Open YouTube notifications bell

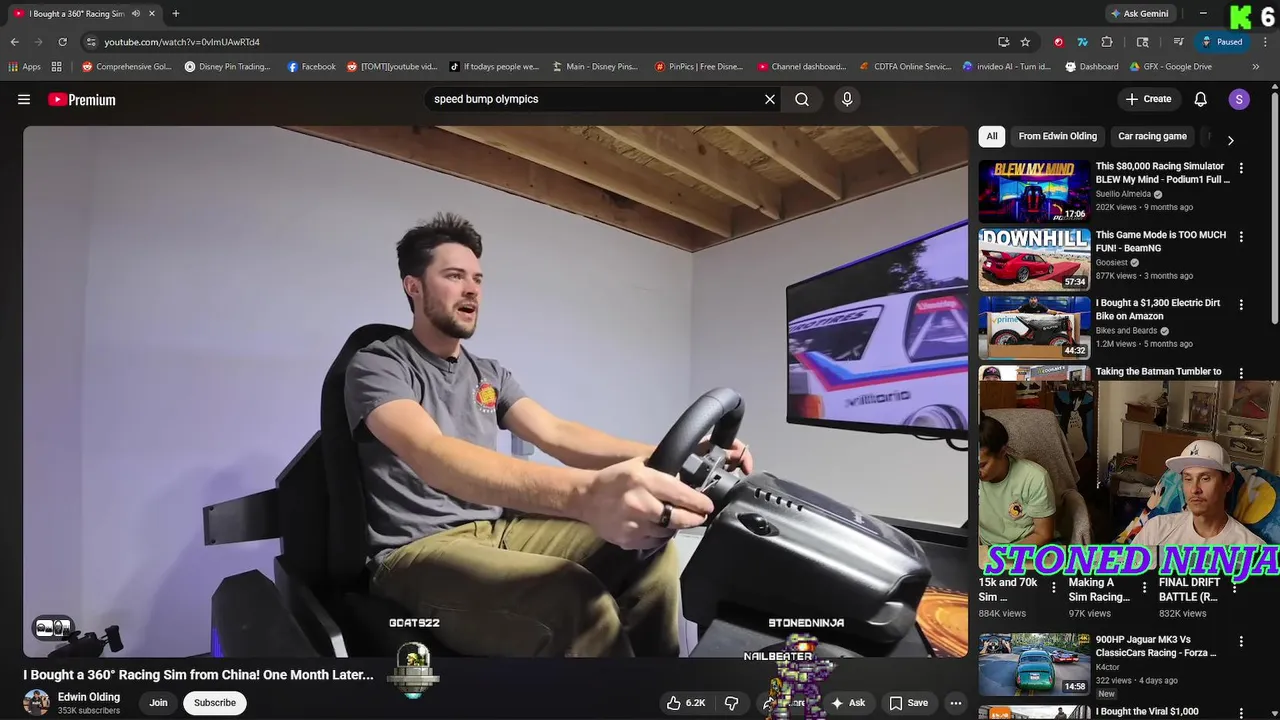click(1201, 99)
